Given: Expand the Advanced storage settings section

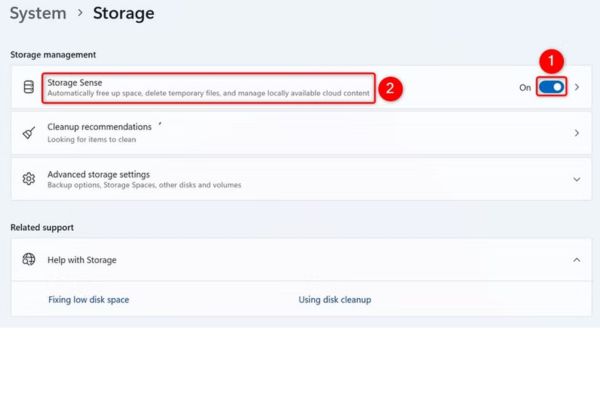Looking at the screenshot, I should 577,179.
